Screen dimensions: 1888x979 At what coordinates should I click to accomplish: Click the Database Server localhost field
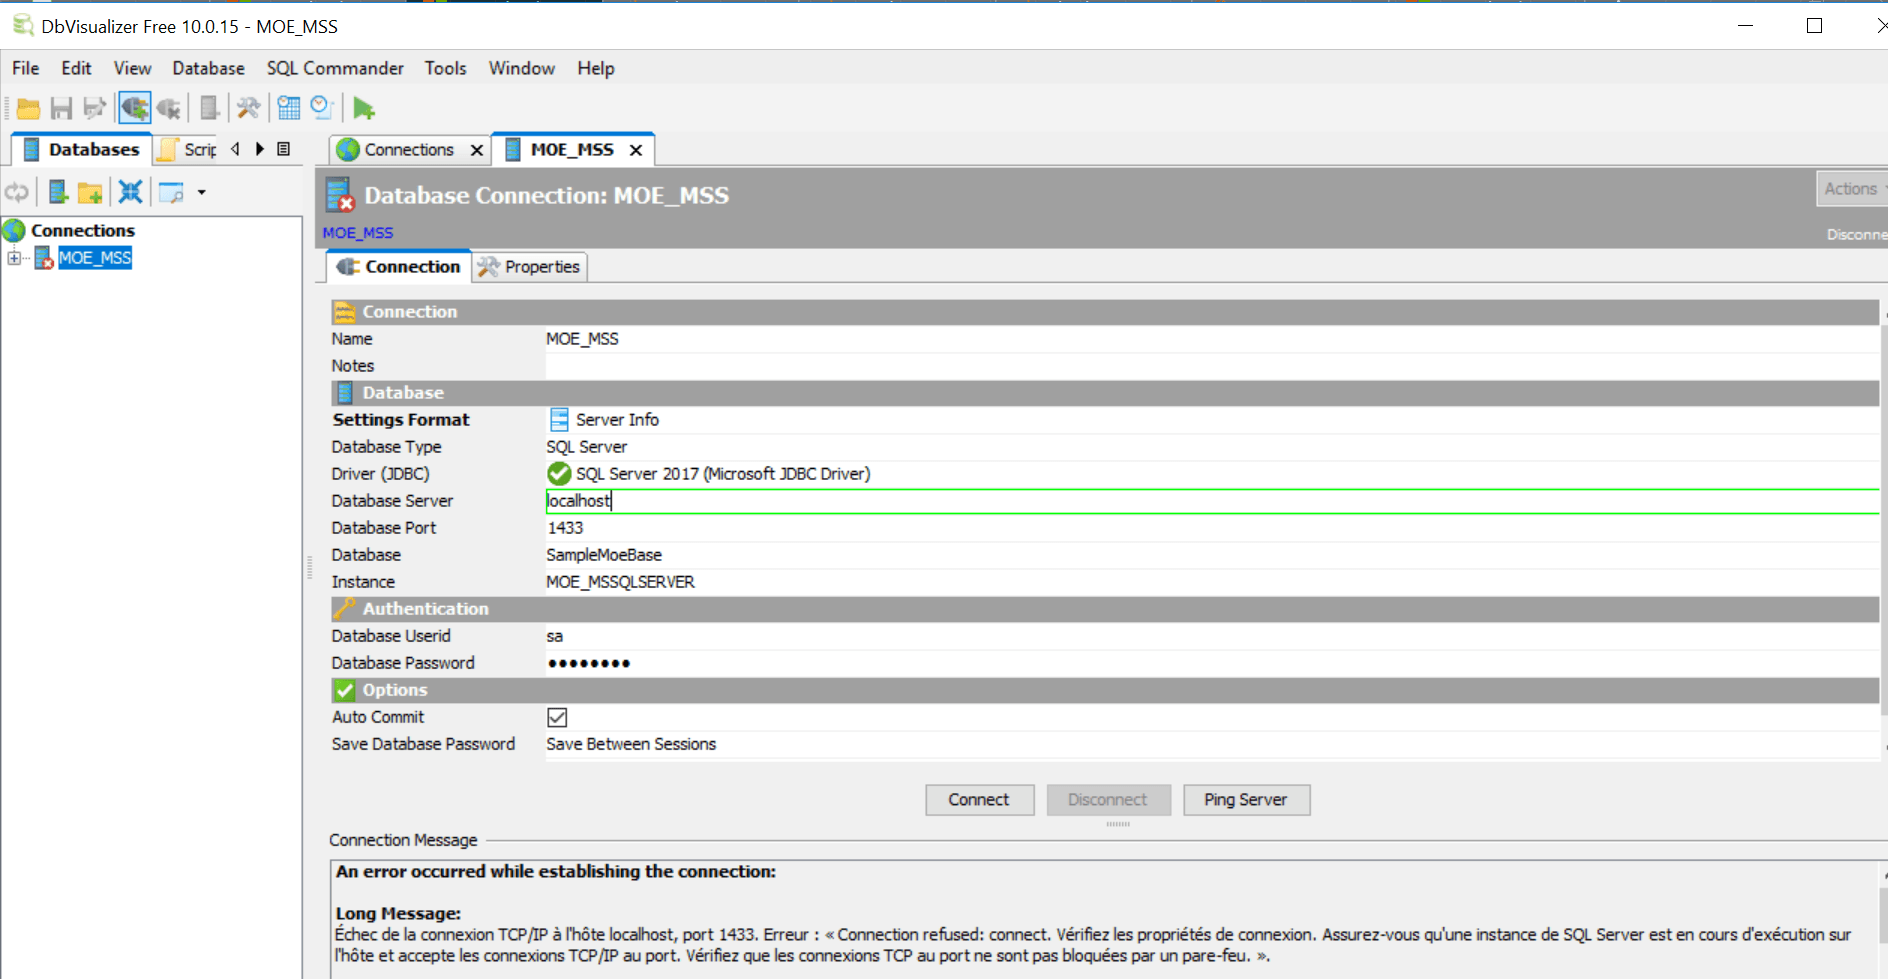1212,501
